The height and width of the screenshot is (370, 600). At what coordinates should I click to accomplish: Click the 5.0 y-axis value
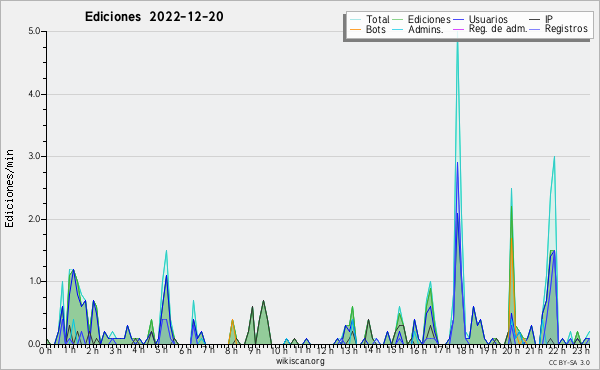click(x=34, y=31)
